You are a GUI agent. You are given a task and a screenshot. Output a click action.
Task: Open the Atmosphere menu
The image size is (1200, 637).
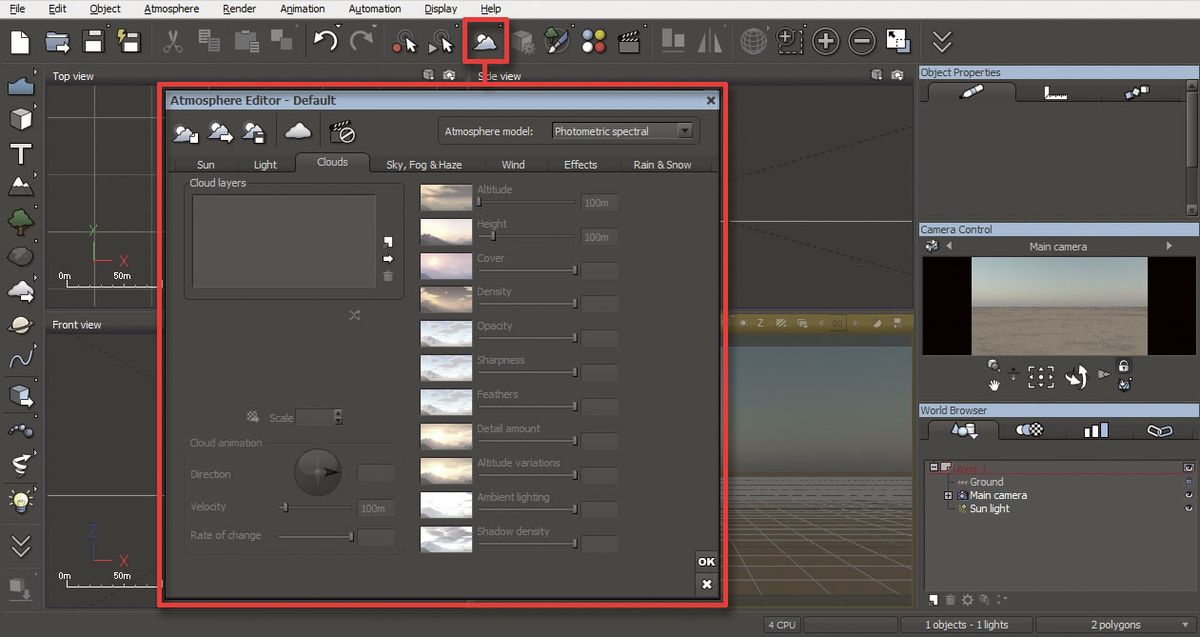(171, 8)
